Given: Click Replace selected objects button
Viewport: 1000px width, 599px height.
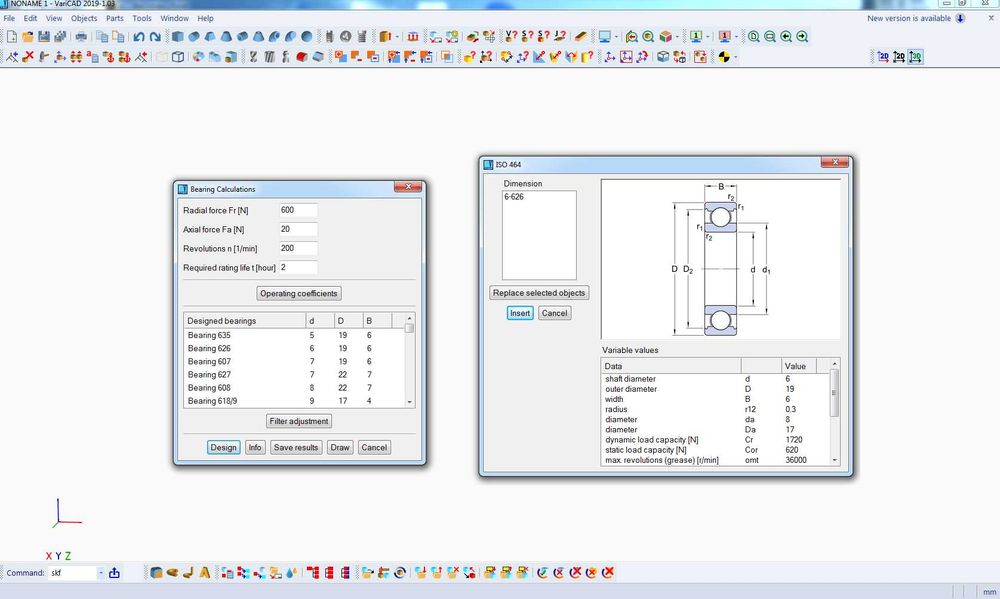Looking at the screenshot, I should click(539, 293).
